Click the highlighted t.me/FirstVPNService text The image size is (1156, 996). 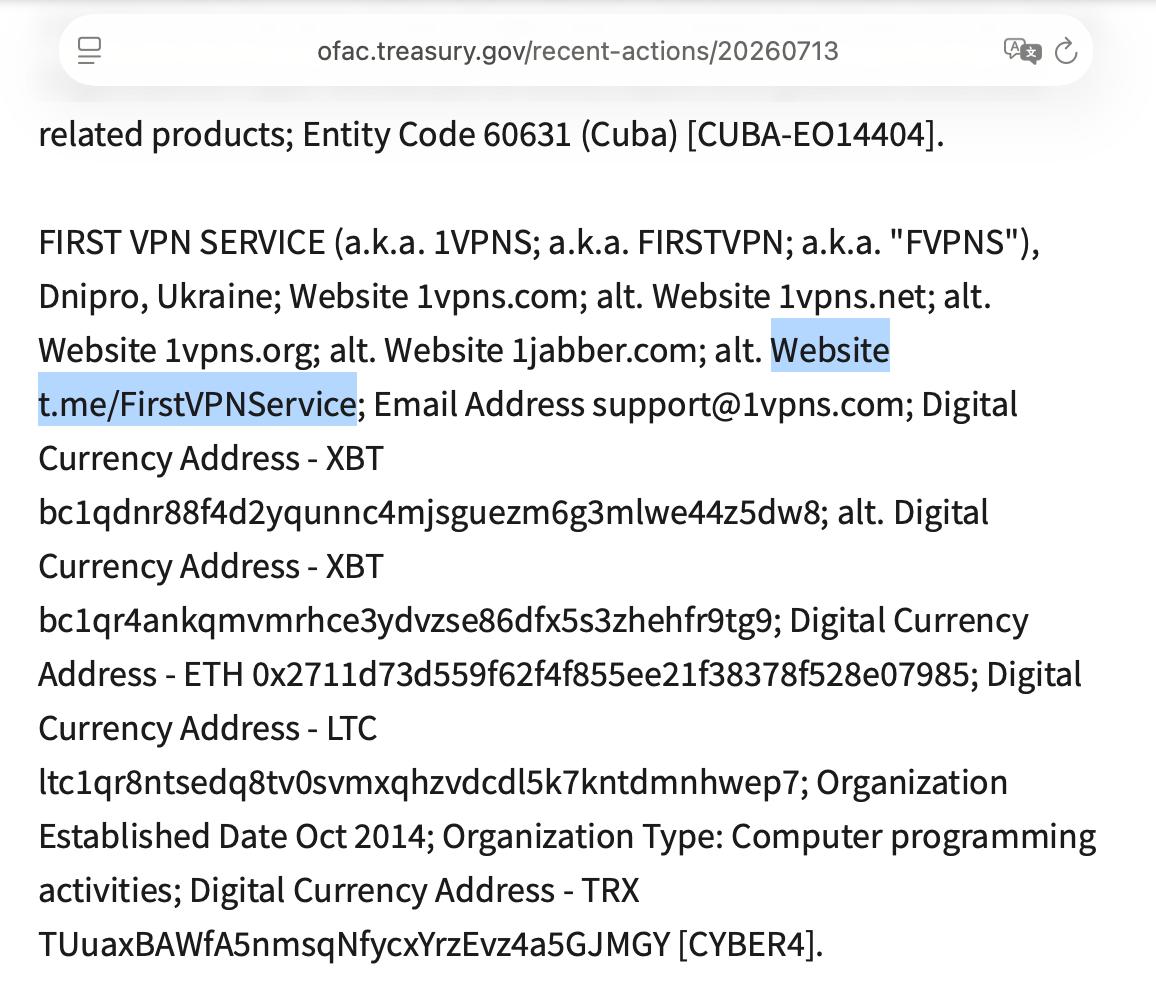pyautogui.click(x=198, y=404)
